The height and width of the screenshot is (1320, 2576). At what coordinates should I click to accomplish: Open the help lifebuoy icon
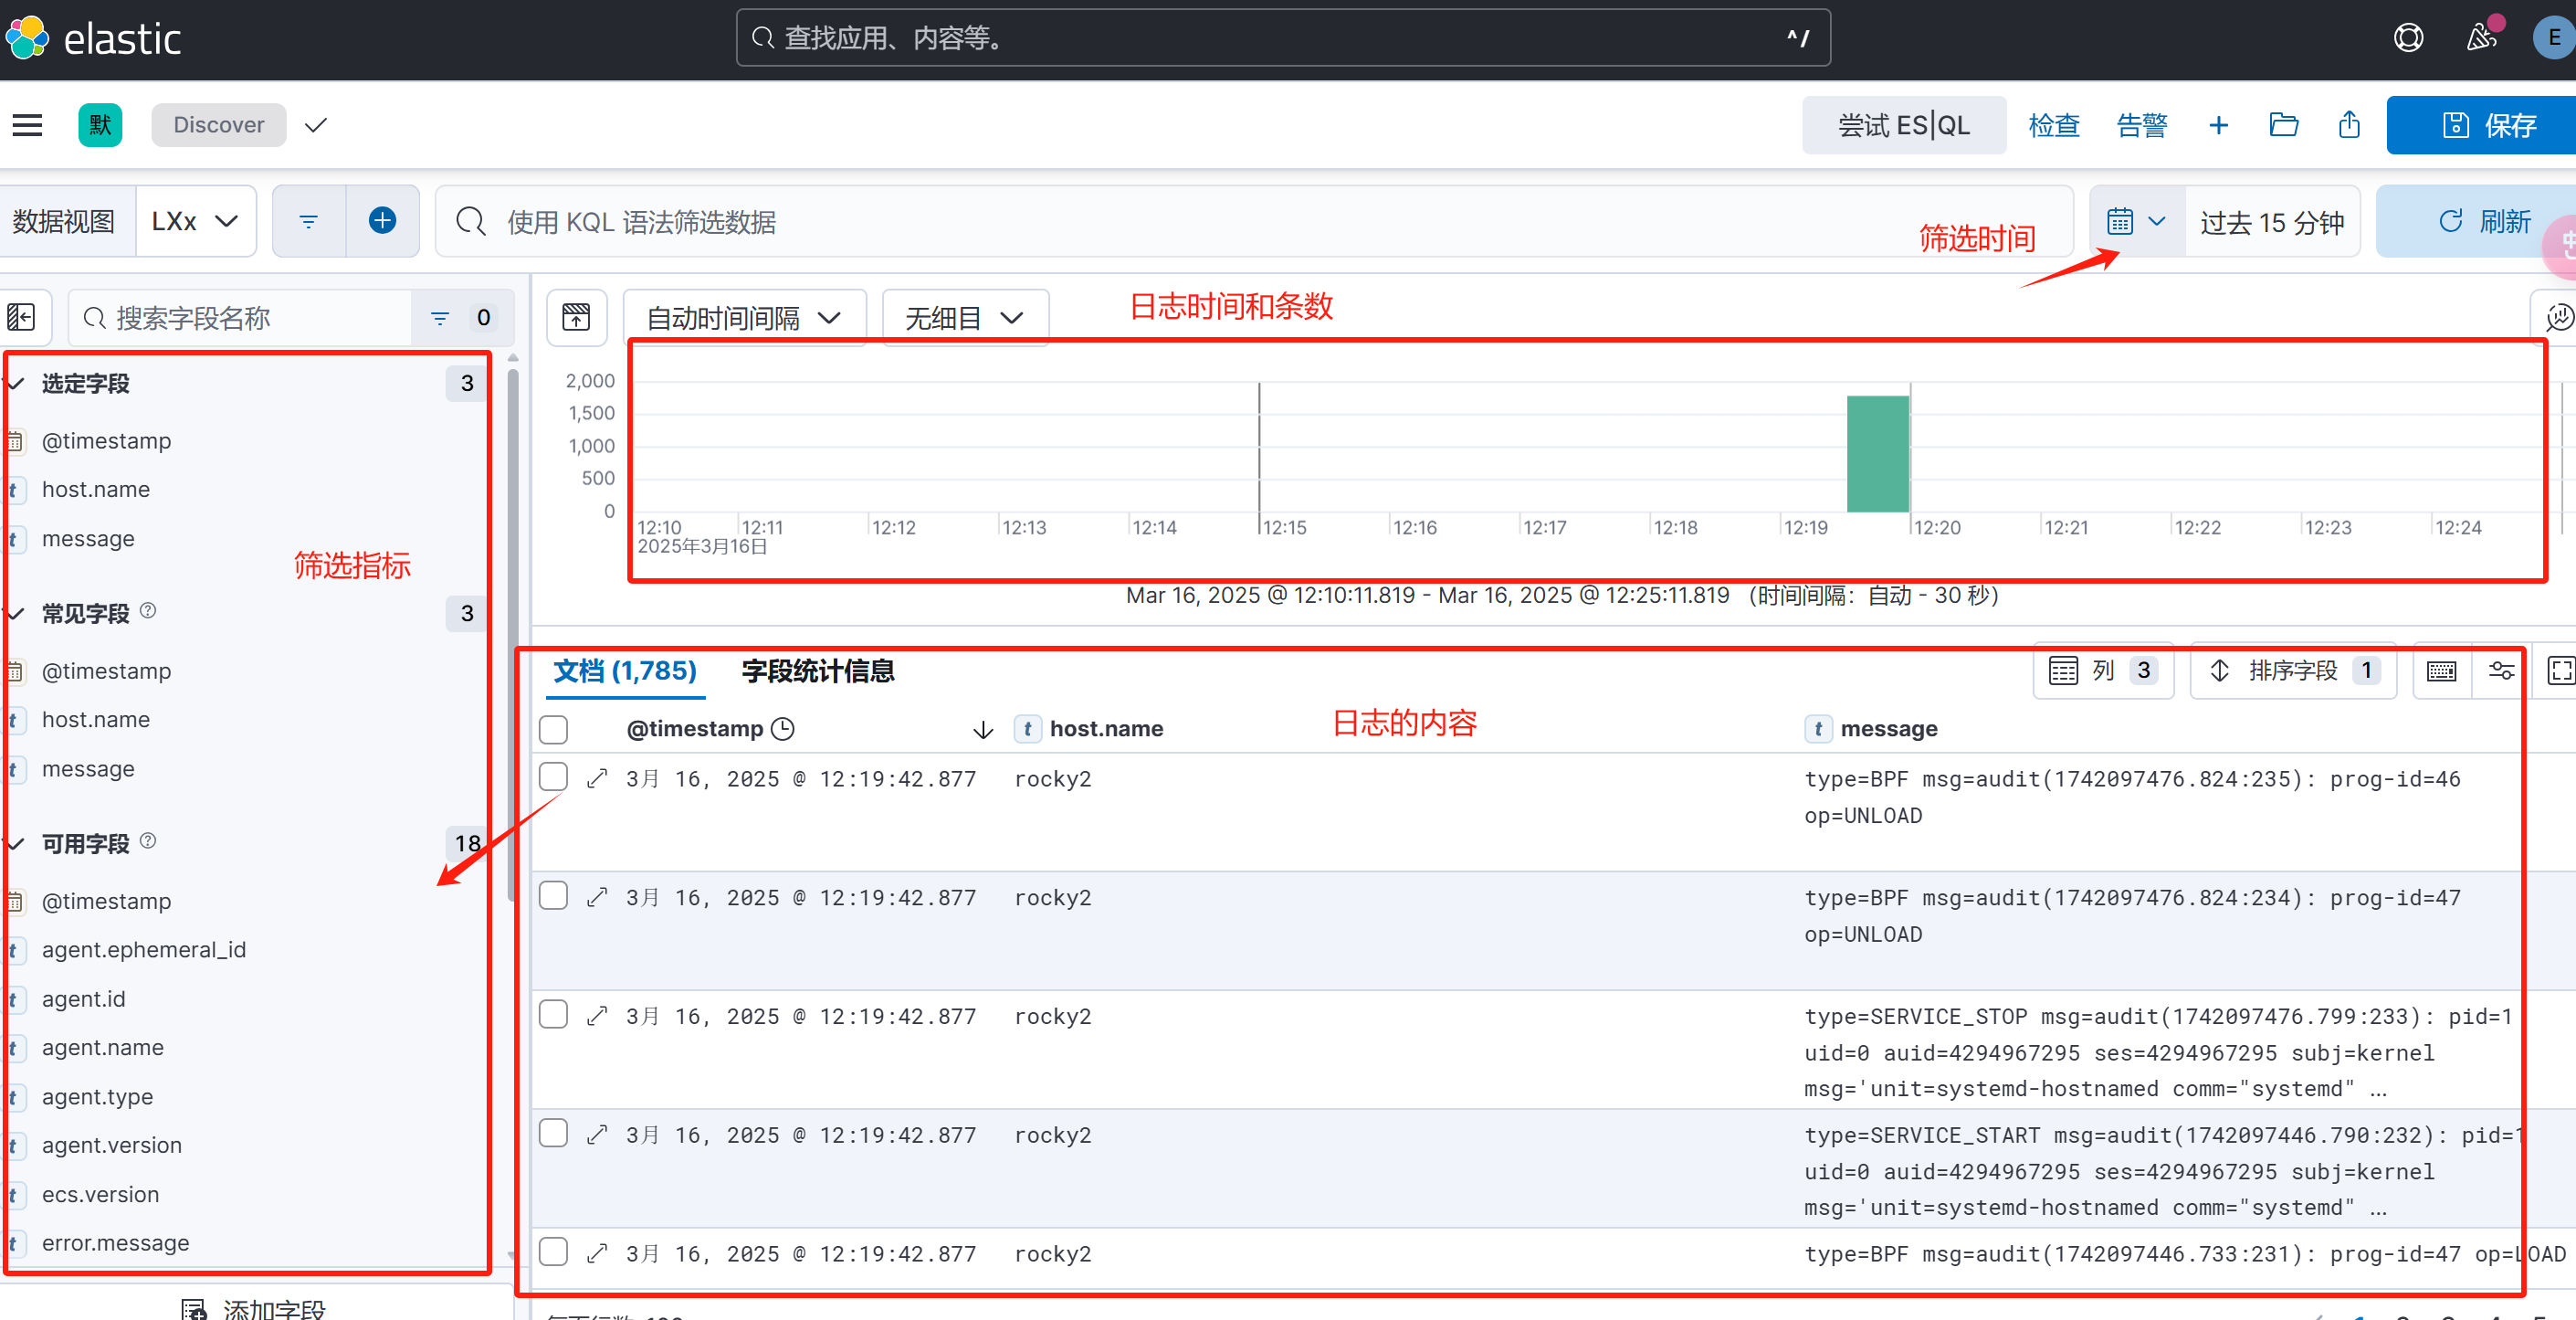point(2408,38)
